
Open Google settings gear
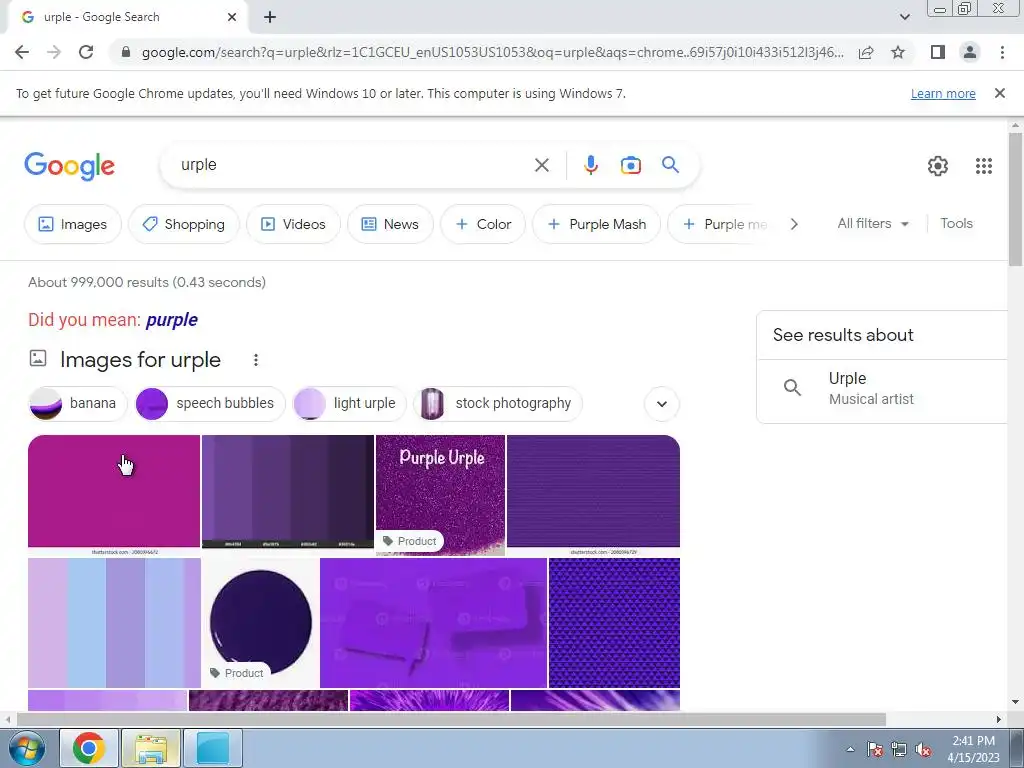938,166
